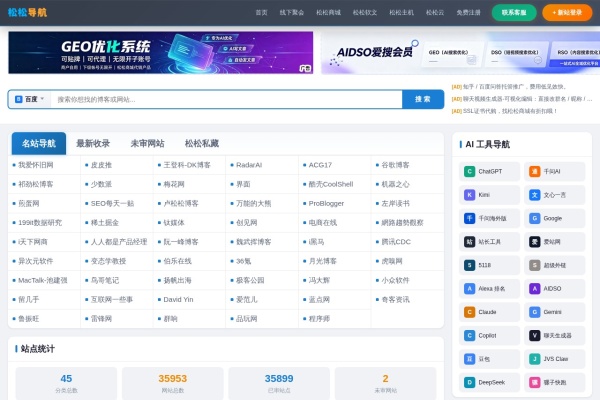Open the GEO优化系统 banner ad
Image resolution: width=600 pixels, height=400 pixels.
tap(161, 52)
